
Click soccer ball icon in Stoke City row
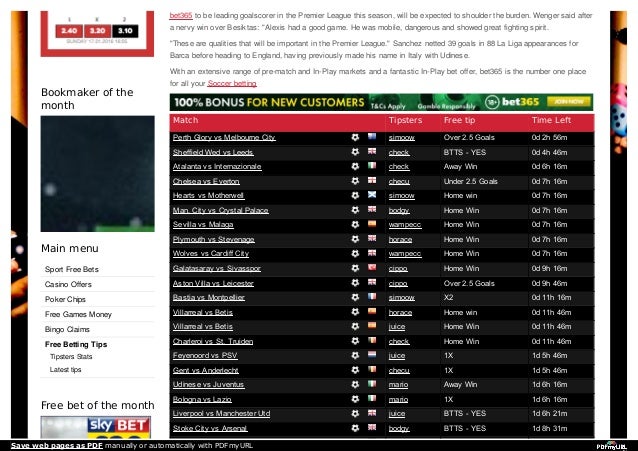point(355,428)
